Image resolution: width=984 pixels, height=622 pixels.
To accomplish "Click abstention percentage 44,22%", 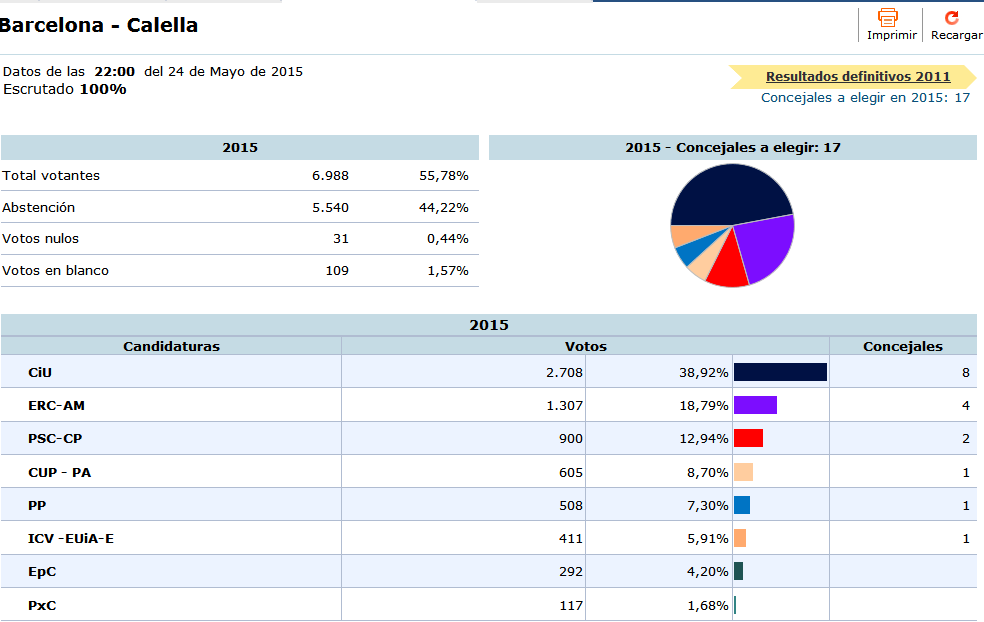I will pos(444,208).
